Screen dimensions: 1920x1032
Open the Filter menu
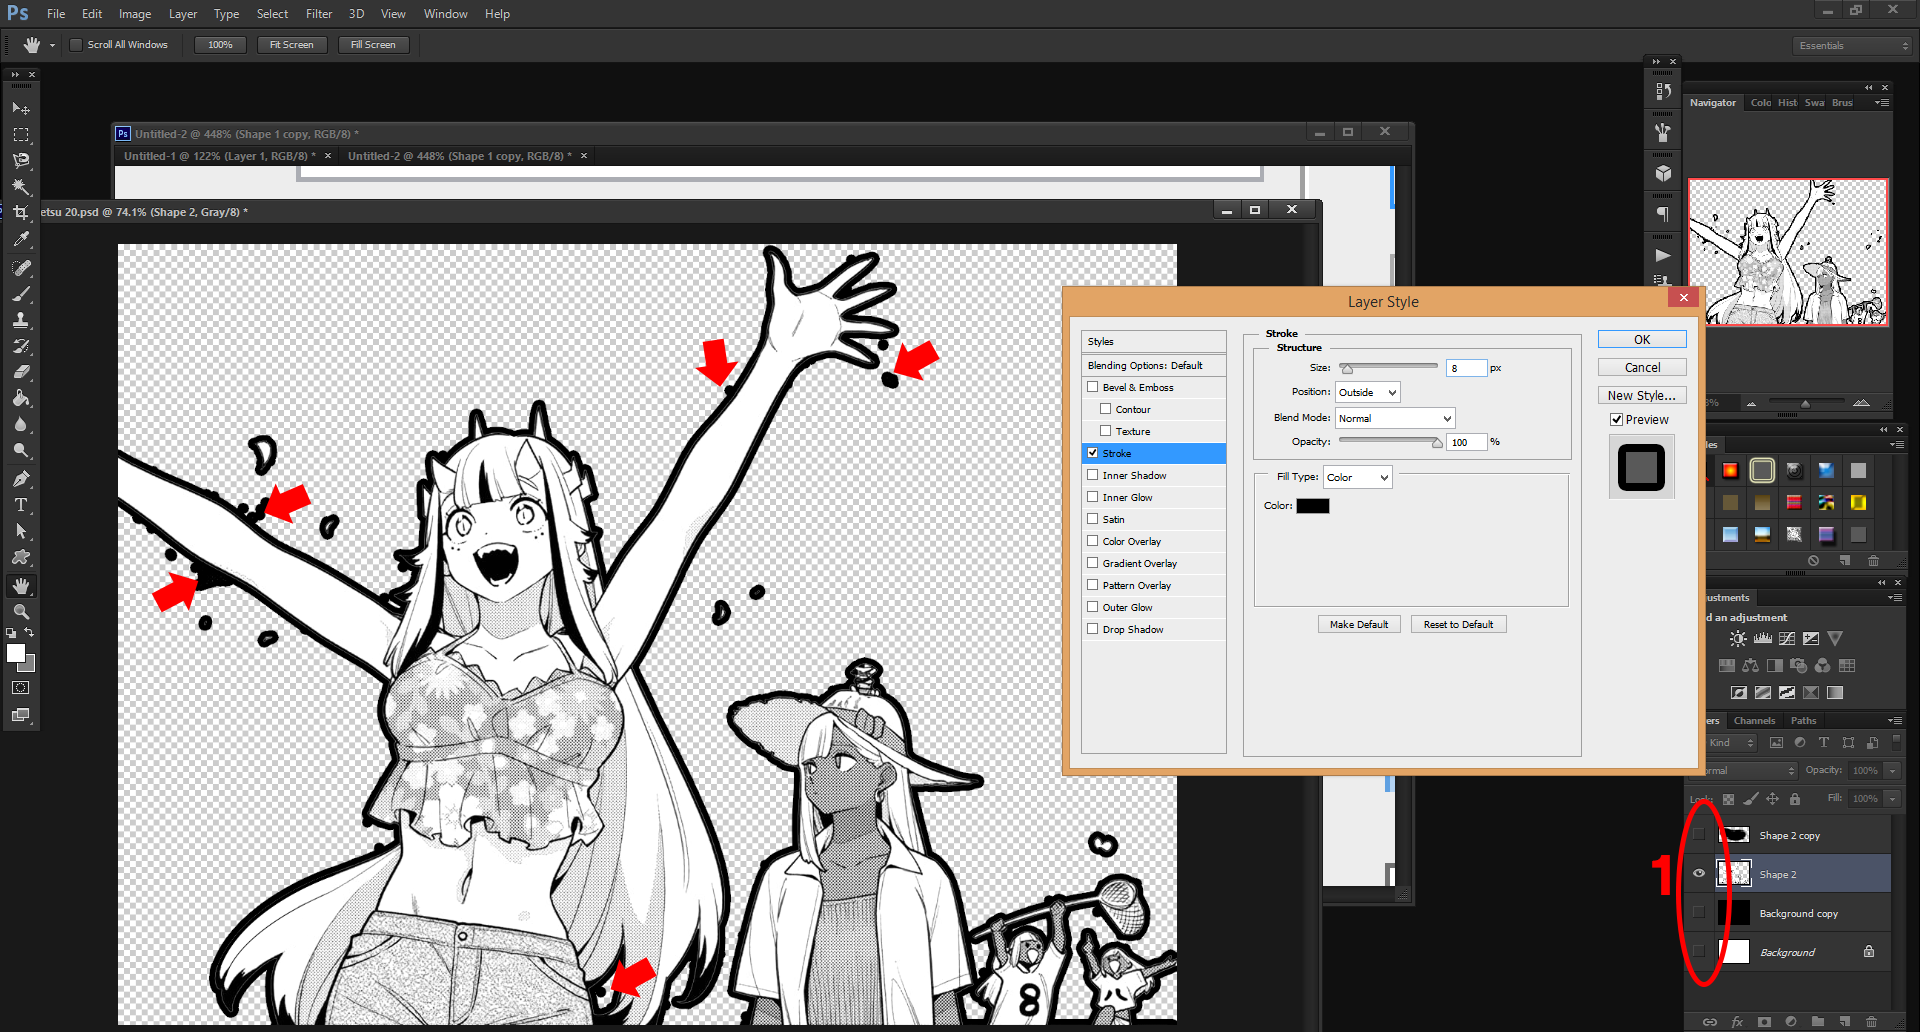pyautogui.click(x=319, y=14)
